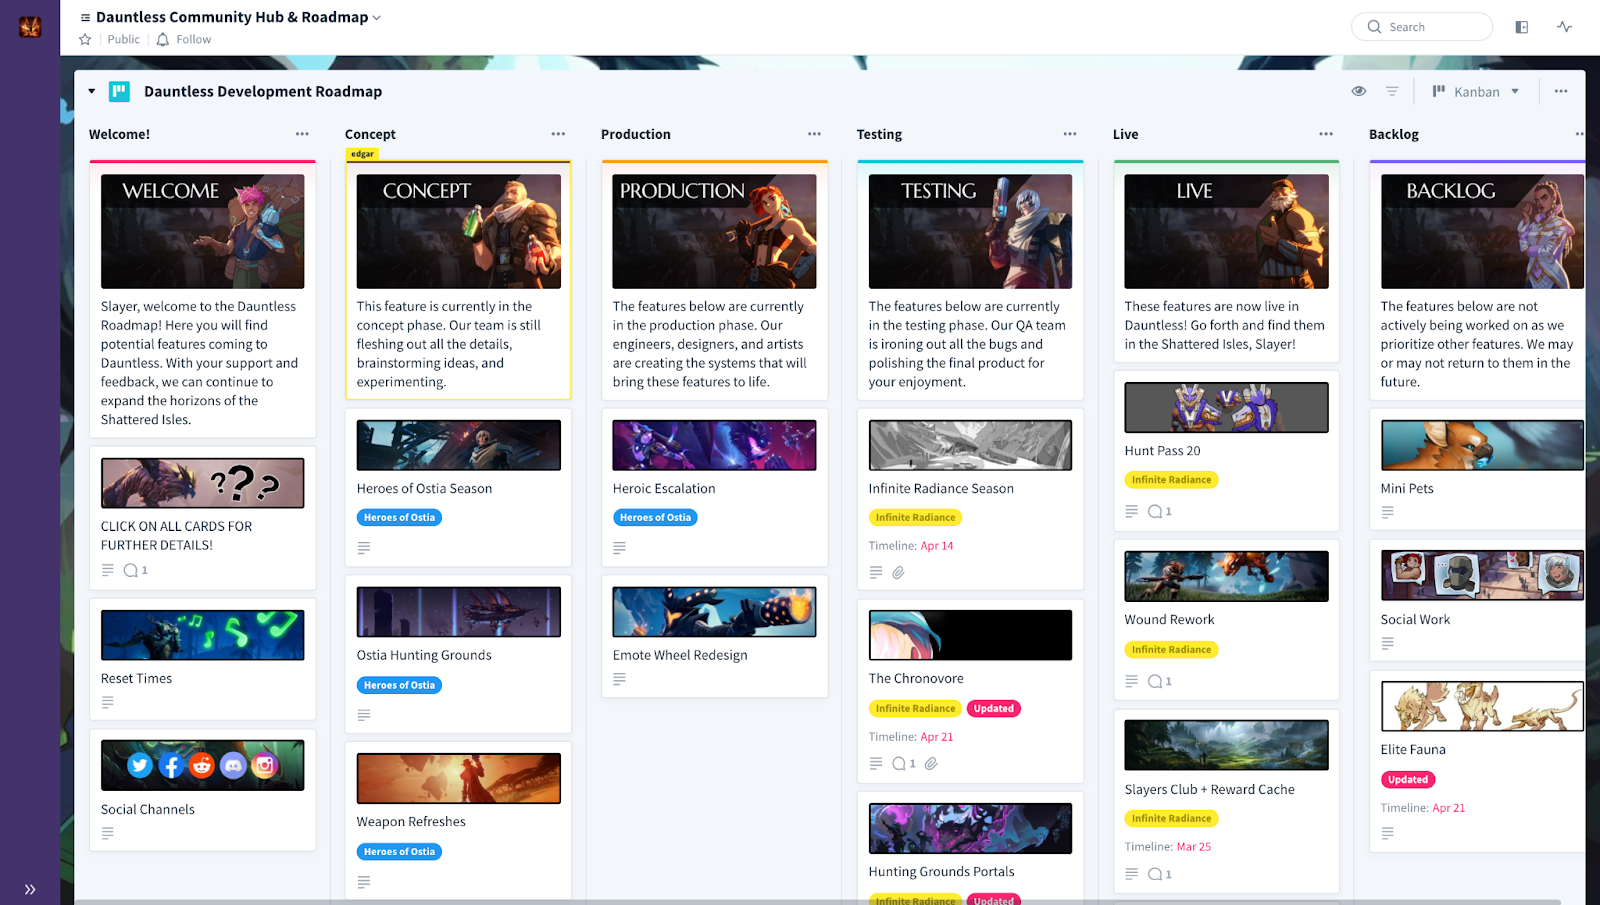This screenshot has height=905, width=1600.
Task: Click the teal board icon beside the roadmap title
Action: click(x=119, y=91)
